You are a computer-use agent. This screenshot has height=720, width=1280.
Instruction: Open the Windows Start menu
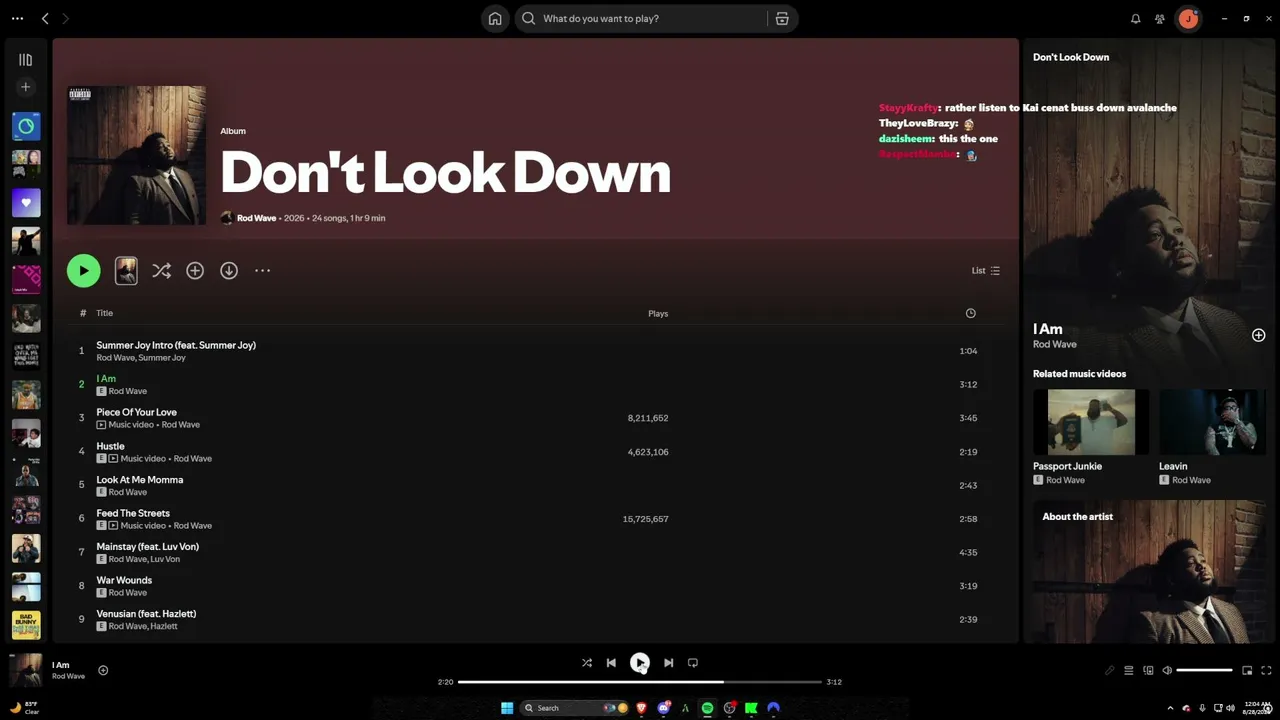tap(507, 708)
